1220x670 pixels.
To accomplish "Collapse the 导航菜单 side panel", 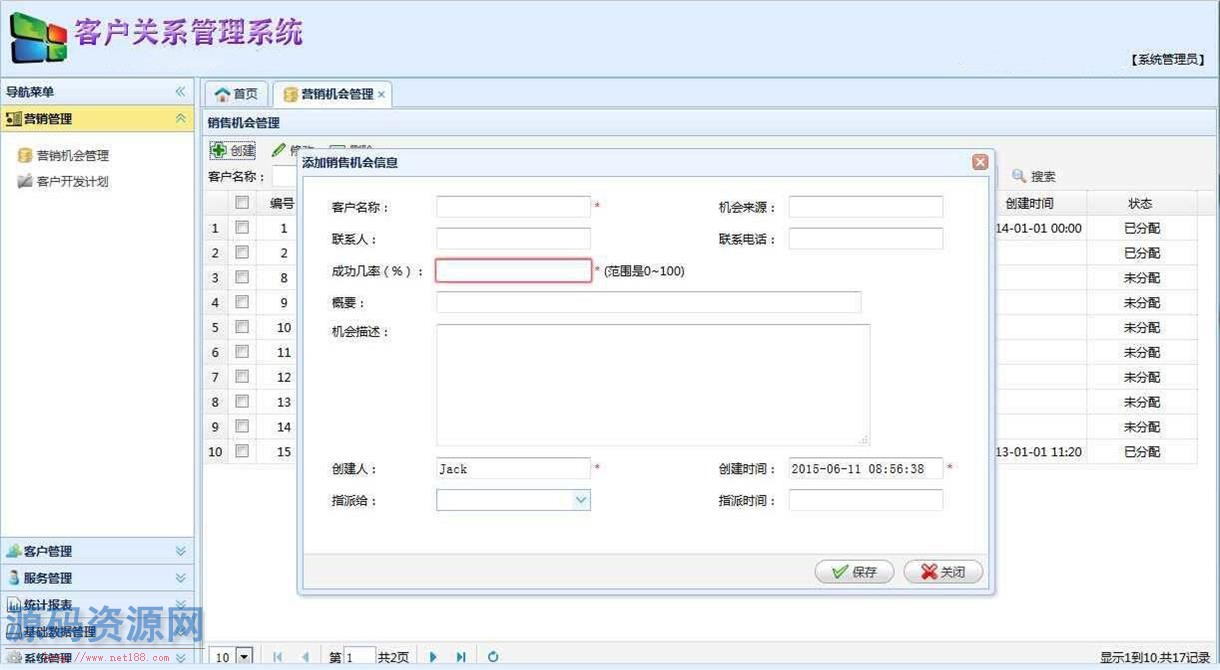I will click(x=180, y=92).
